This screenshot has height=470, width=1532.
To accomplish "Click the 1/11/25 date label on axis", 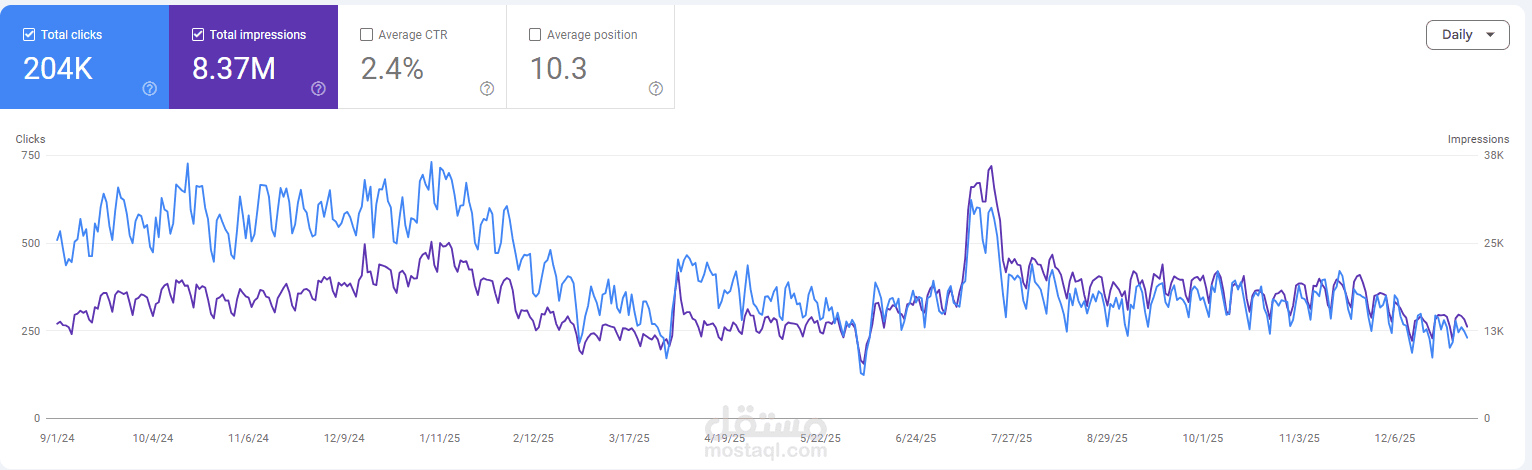I will 440,439.
